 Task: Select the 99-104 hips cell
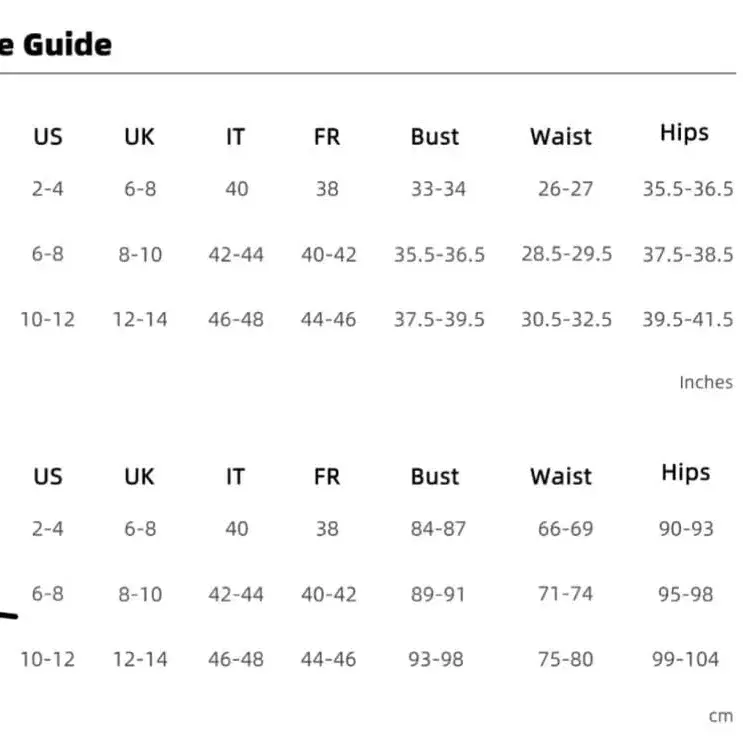(x=686, y=659)
